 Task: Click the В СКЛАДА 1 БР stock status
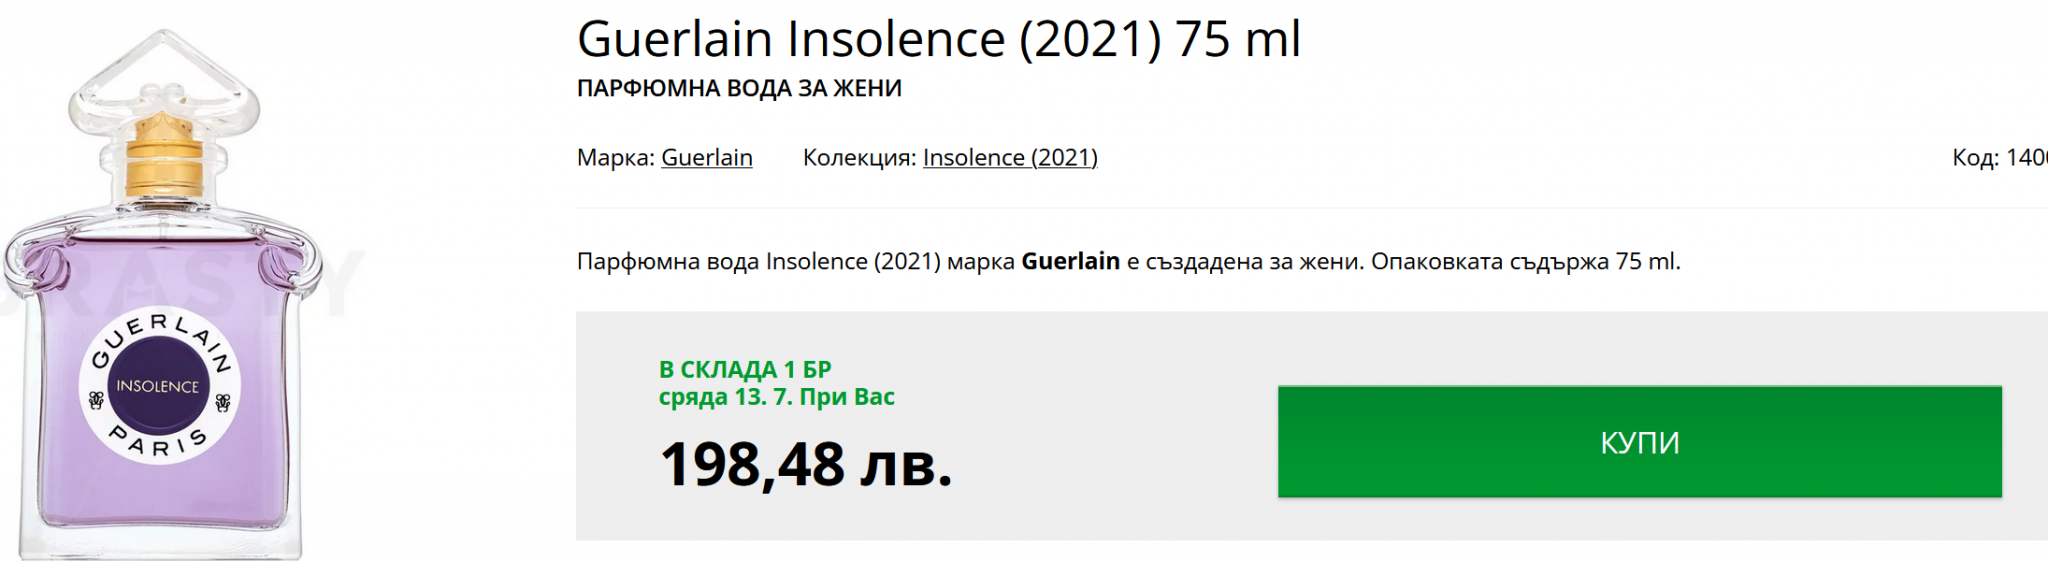[745, 369]
